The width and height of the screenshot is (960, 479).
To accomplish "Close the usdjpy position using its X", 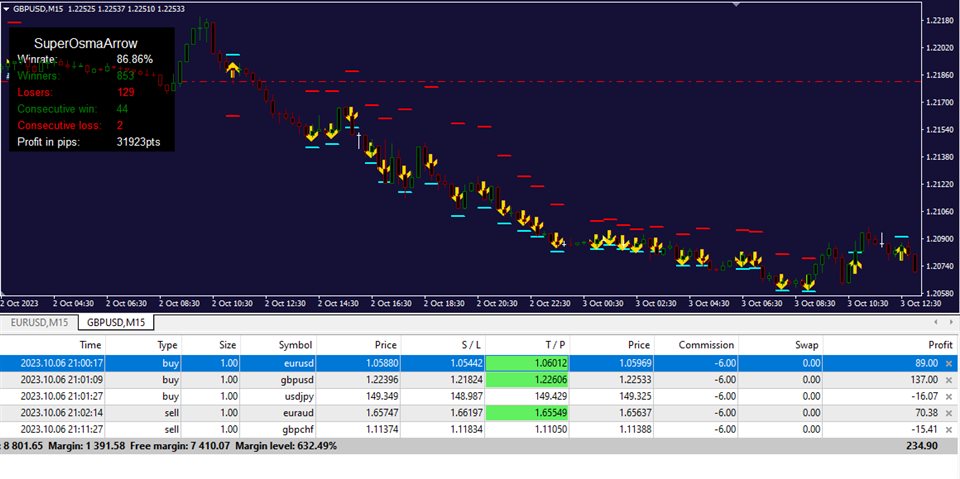I will click(x=949, y=397).
